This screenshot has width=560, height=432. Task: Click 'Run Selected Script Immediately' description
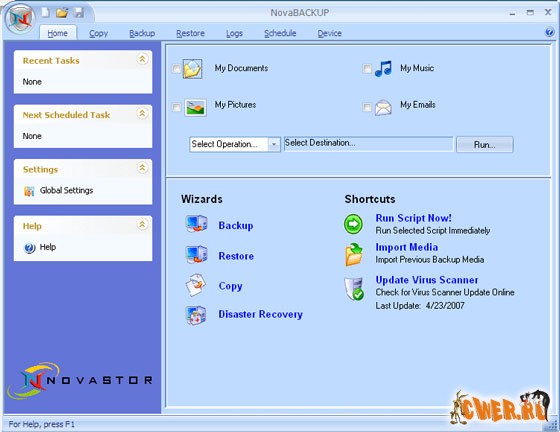(432, 231)
